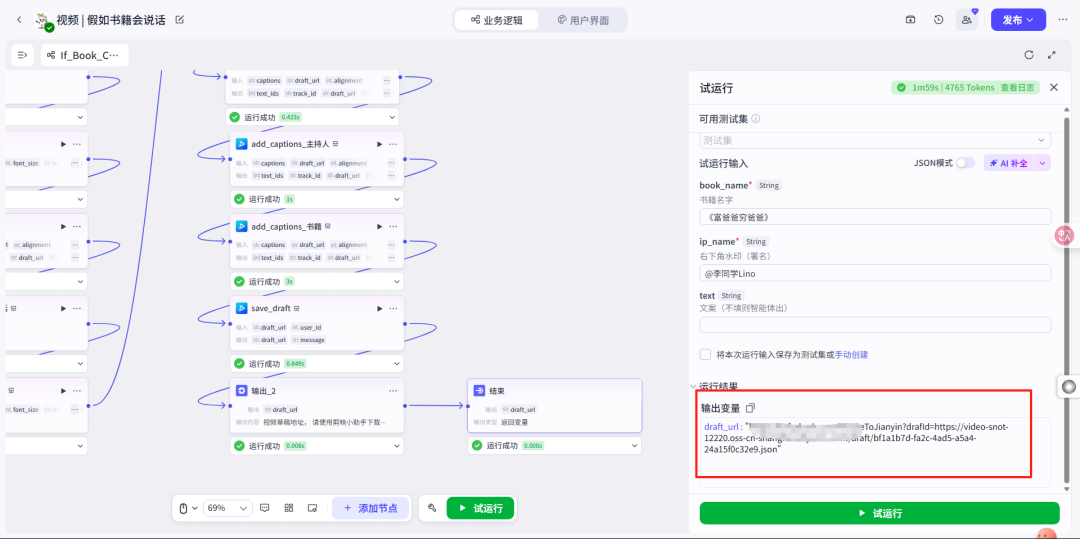This screenshot has height=539, width=1080.
Task: Copy the 输出变量 output with copy icon
Action: tap(751, 408)
